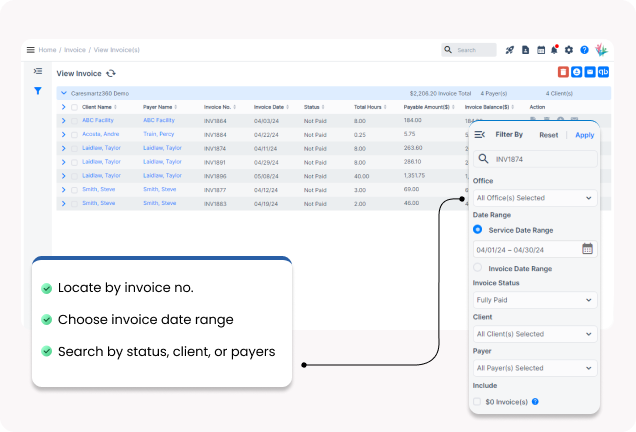Open the settings gear icon
The width and height of the screenshot is (636, 432).
[x=569, y=50]
